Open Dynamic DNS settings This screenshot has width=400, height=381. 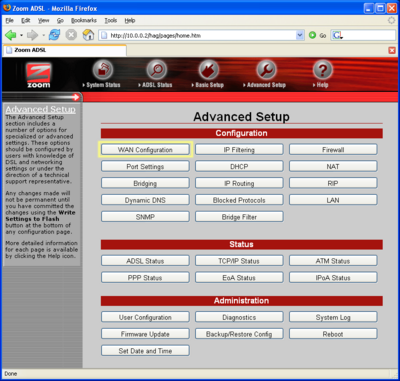coord(145,200)
